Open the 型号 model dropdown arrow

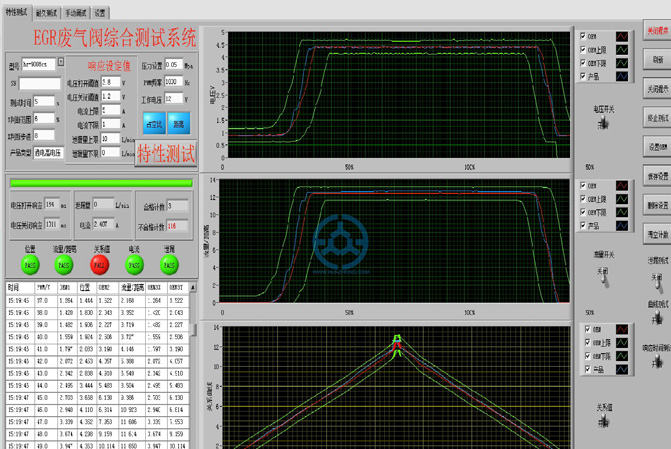point(61,62)
